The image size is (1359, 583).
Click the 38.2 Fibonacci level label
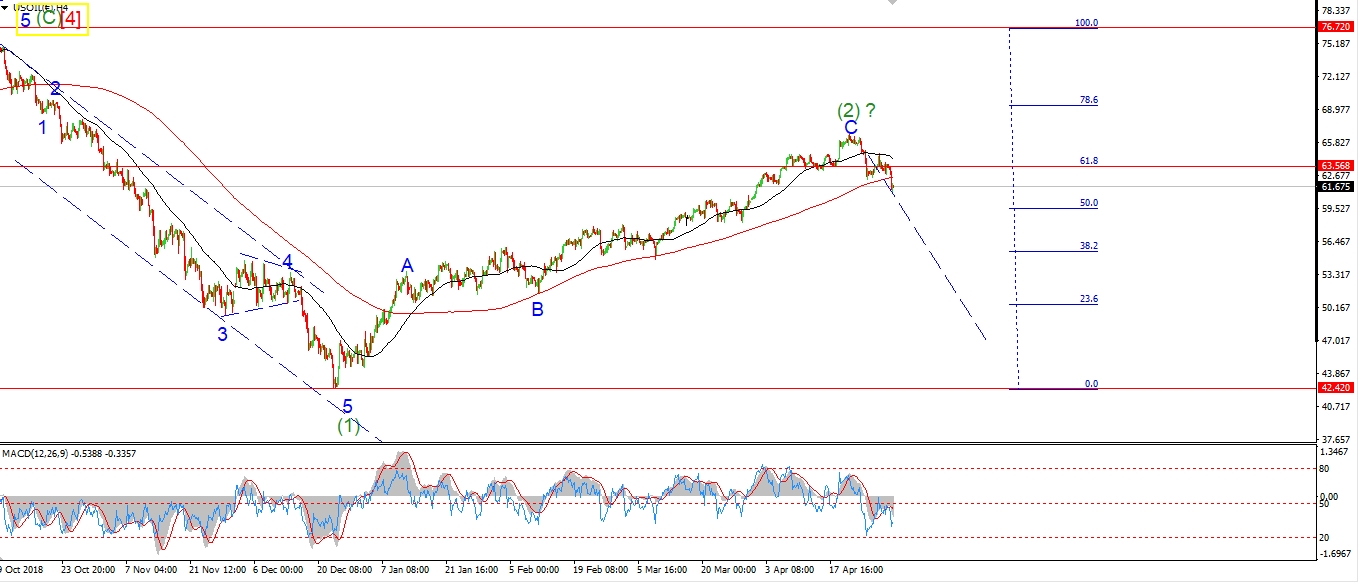point(1087,245)
